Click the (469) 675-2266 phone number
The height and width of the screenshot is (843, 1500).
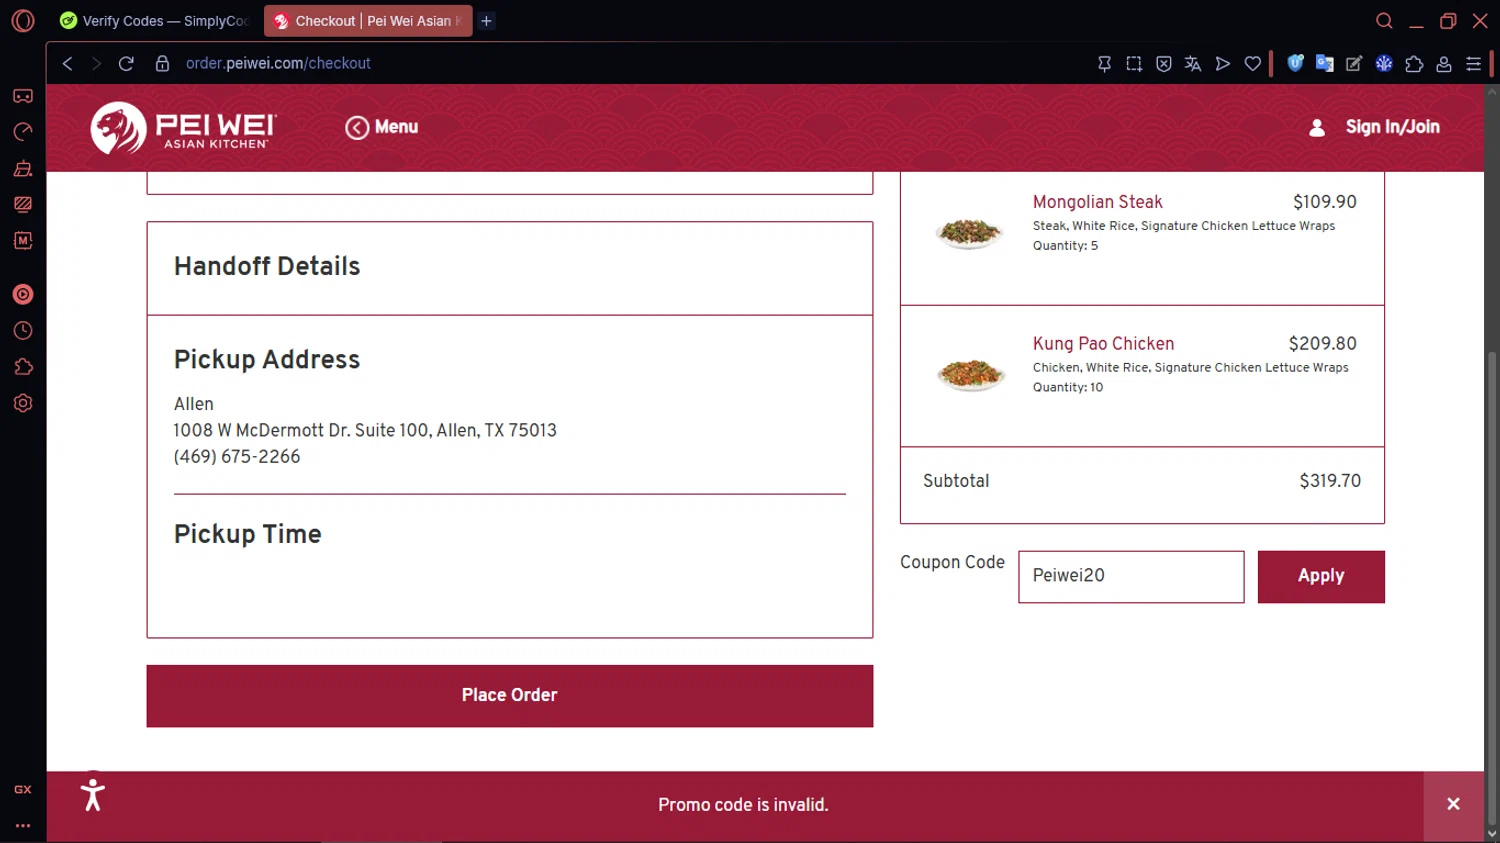click(237, 457)
